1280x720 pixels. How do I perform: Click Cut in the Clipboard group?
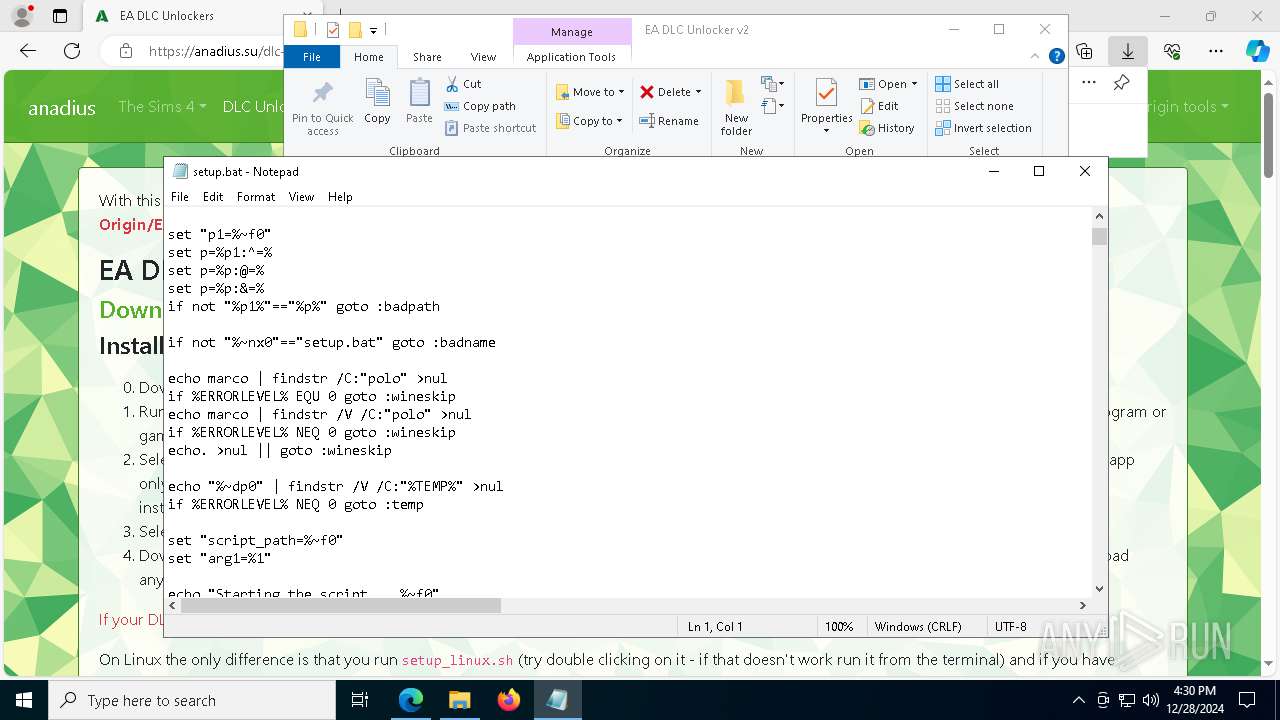coord(463,84)
